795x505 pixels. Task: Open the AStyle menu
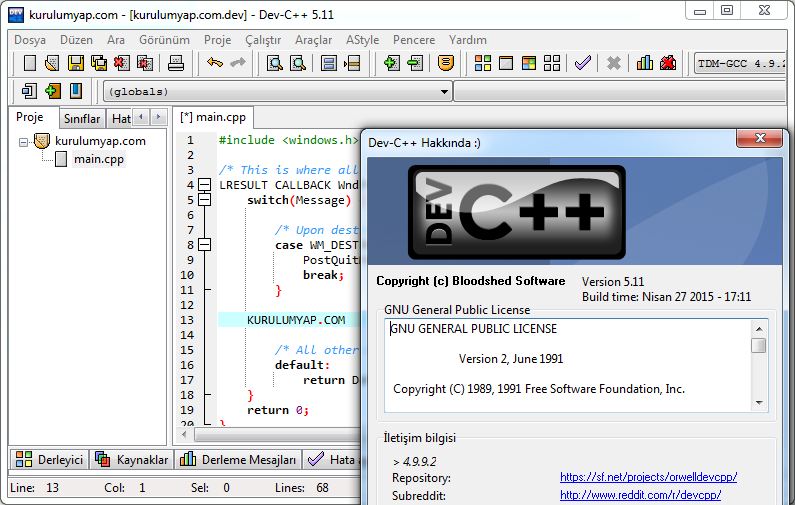[x=363, y=40]
